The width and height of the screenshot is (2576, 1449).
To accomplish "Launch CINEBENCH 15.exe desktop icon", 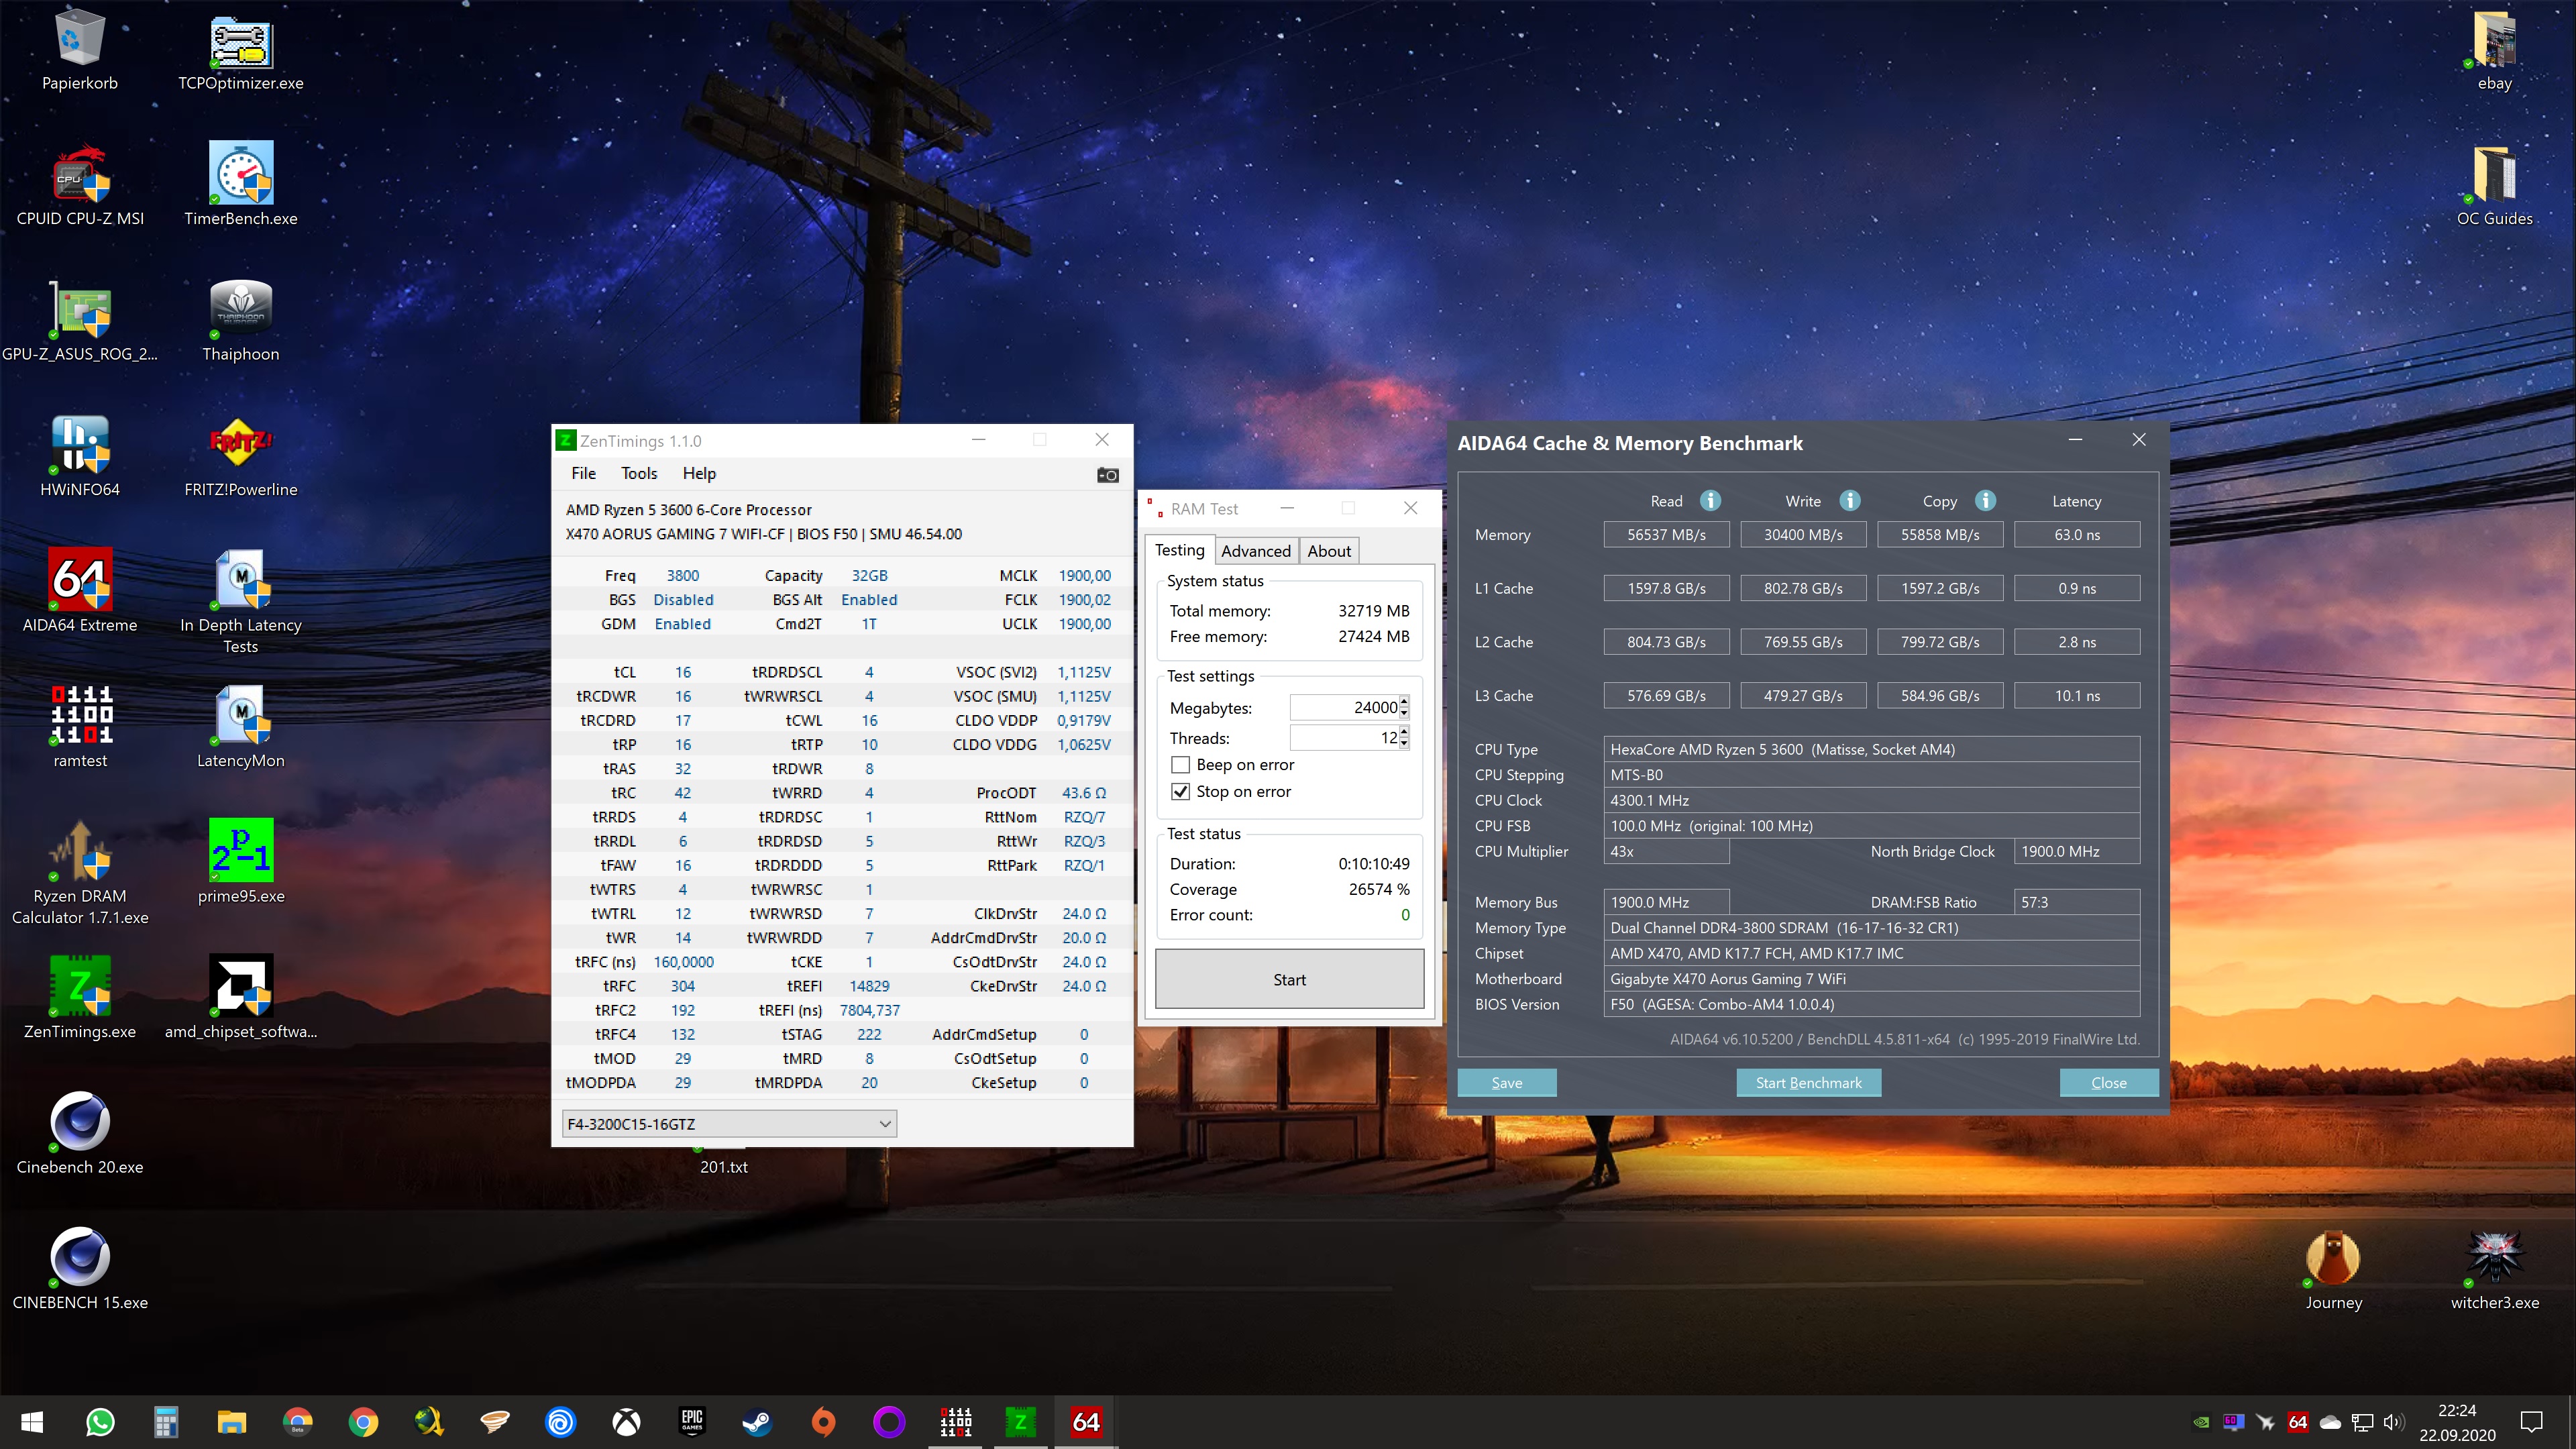I will 80,1269.
